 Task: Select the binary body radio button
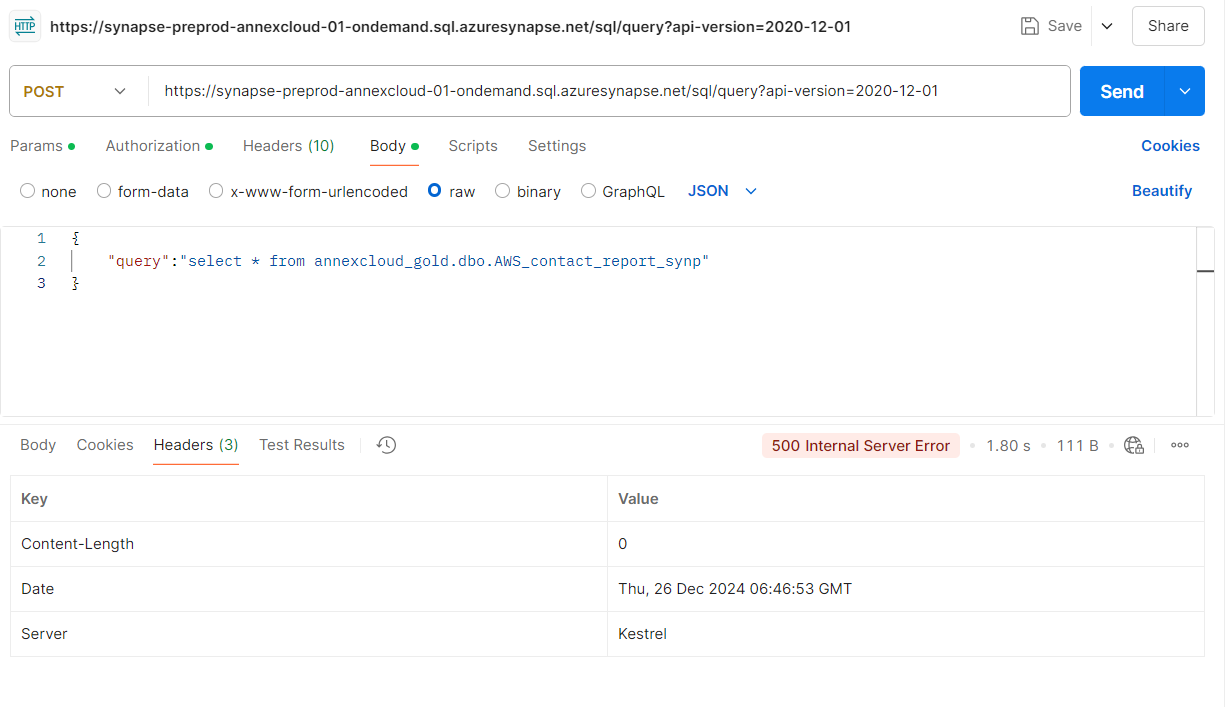[503, 191]
